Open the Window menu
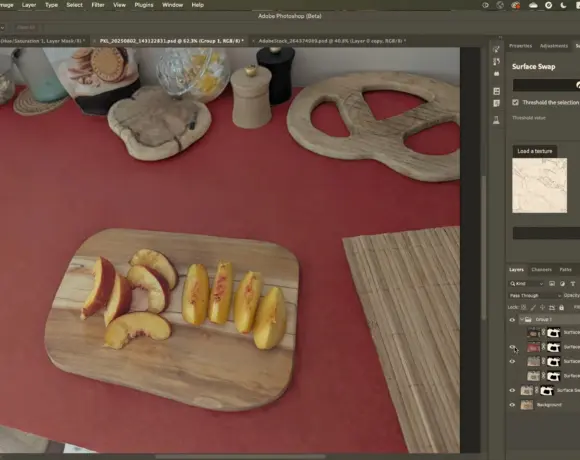 point(172,5)
